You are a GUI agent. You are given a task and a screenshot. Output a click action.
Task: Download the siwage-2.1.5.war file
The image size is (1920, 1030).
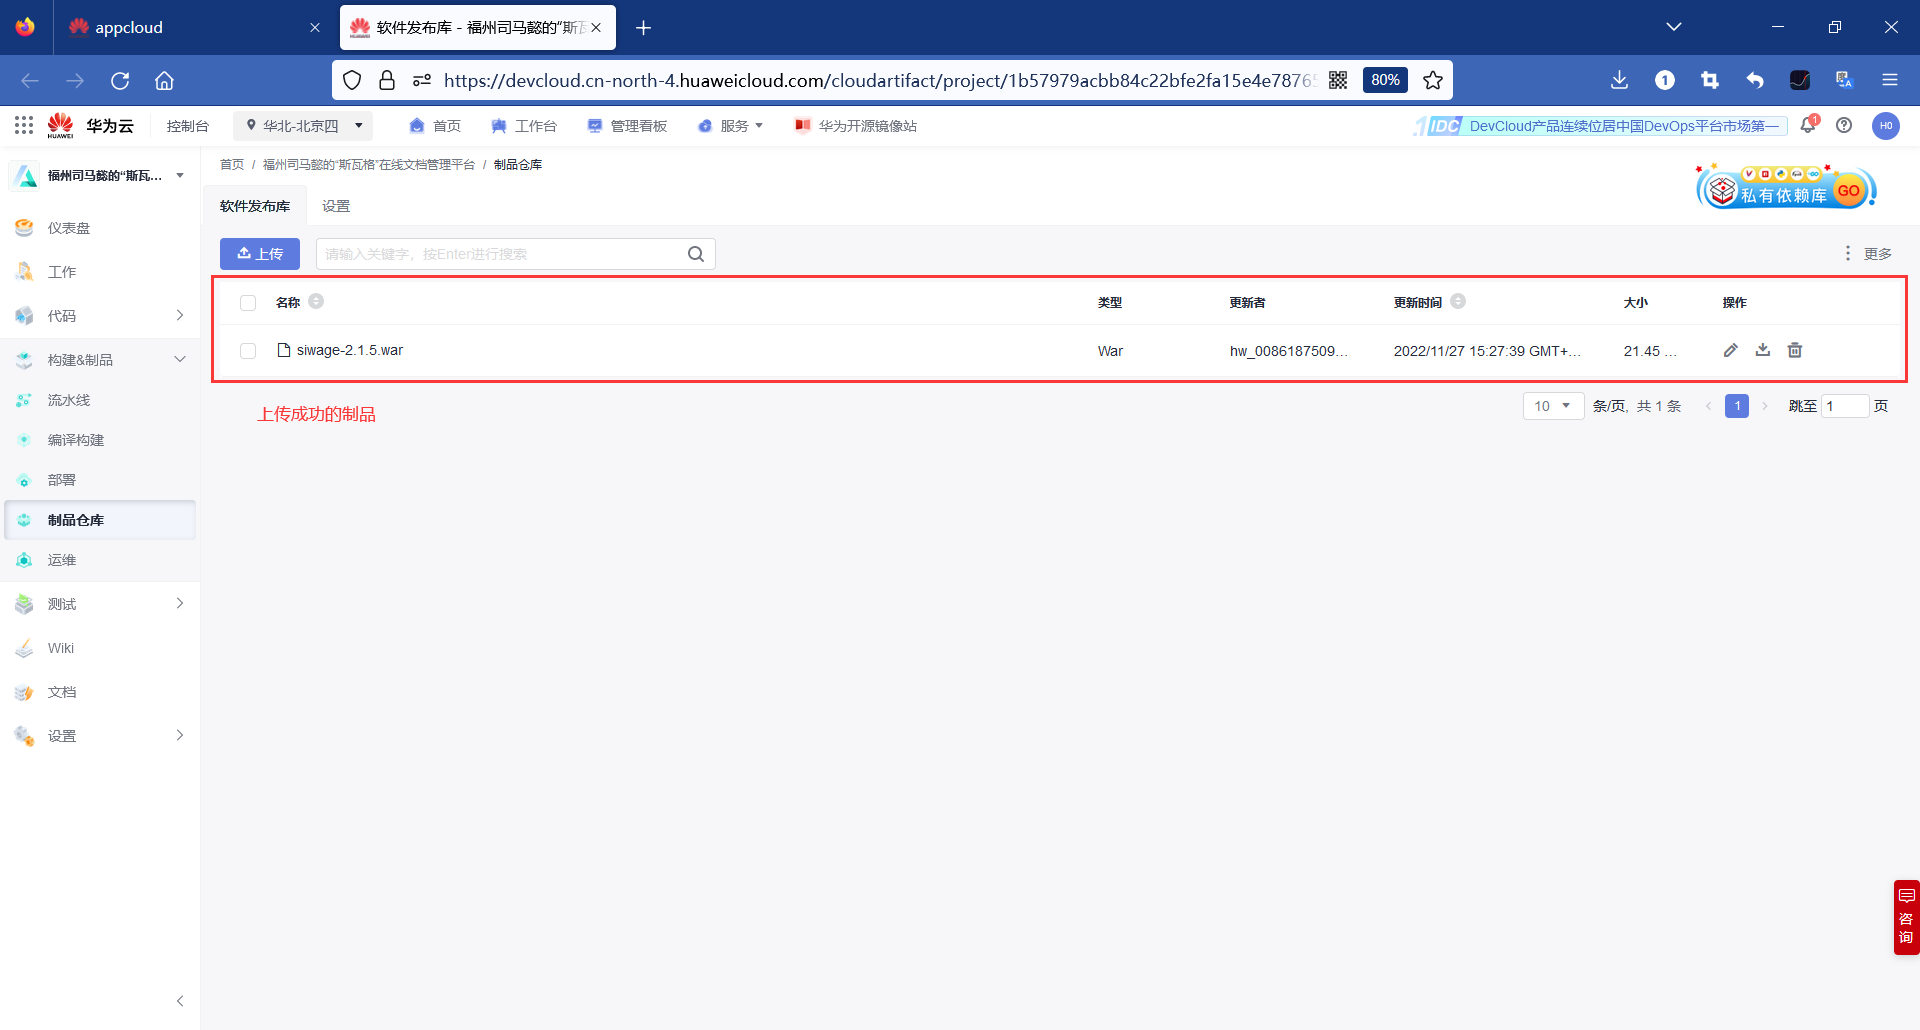click(x=1763, y=350)
